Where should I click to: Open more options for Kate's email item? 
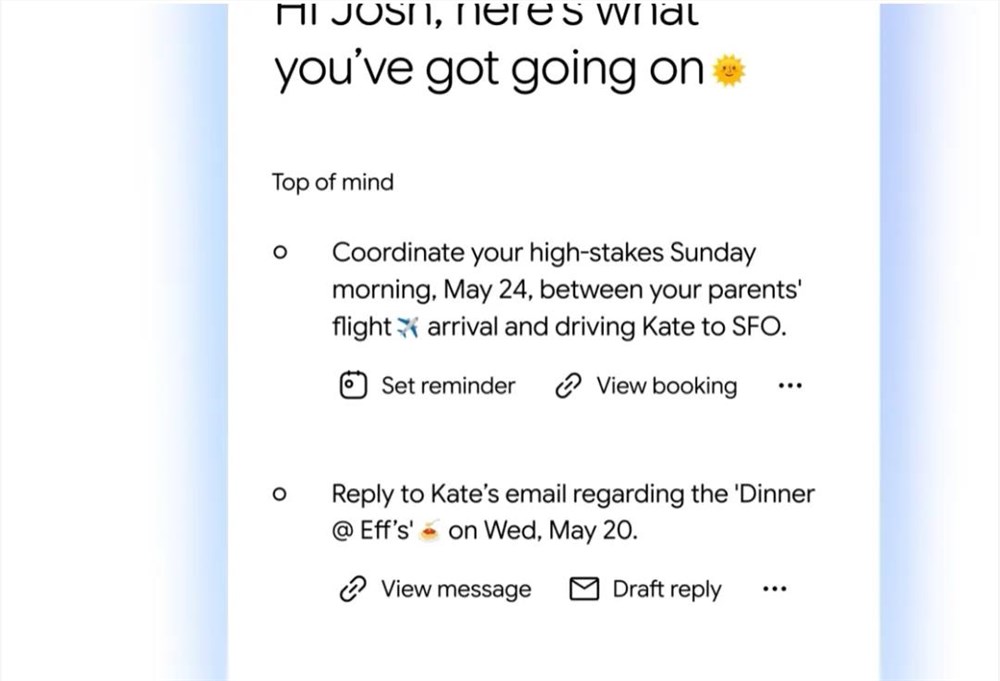coord(774,589)
